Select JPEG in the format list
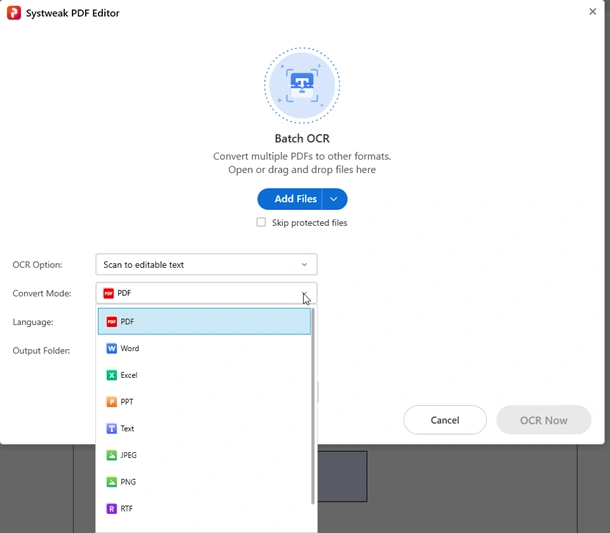Screen dimensions: 610x533 (x=204, y=455)
